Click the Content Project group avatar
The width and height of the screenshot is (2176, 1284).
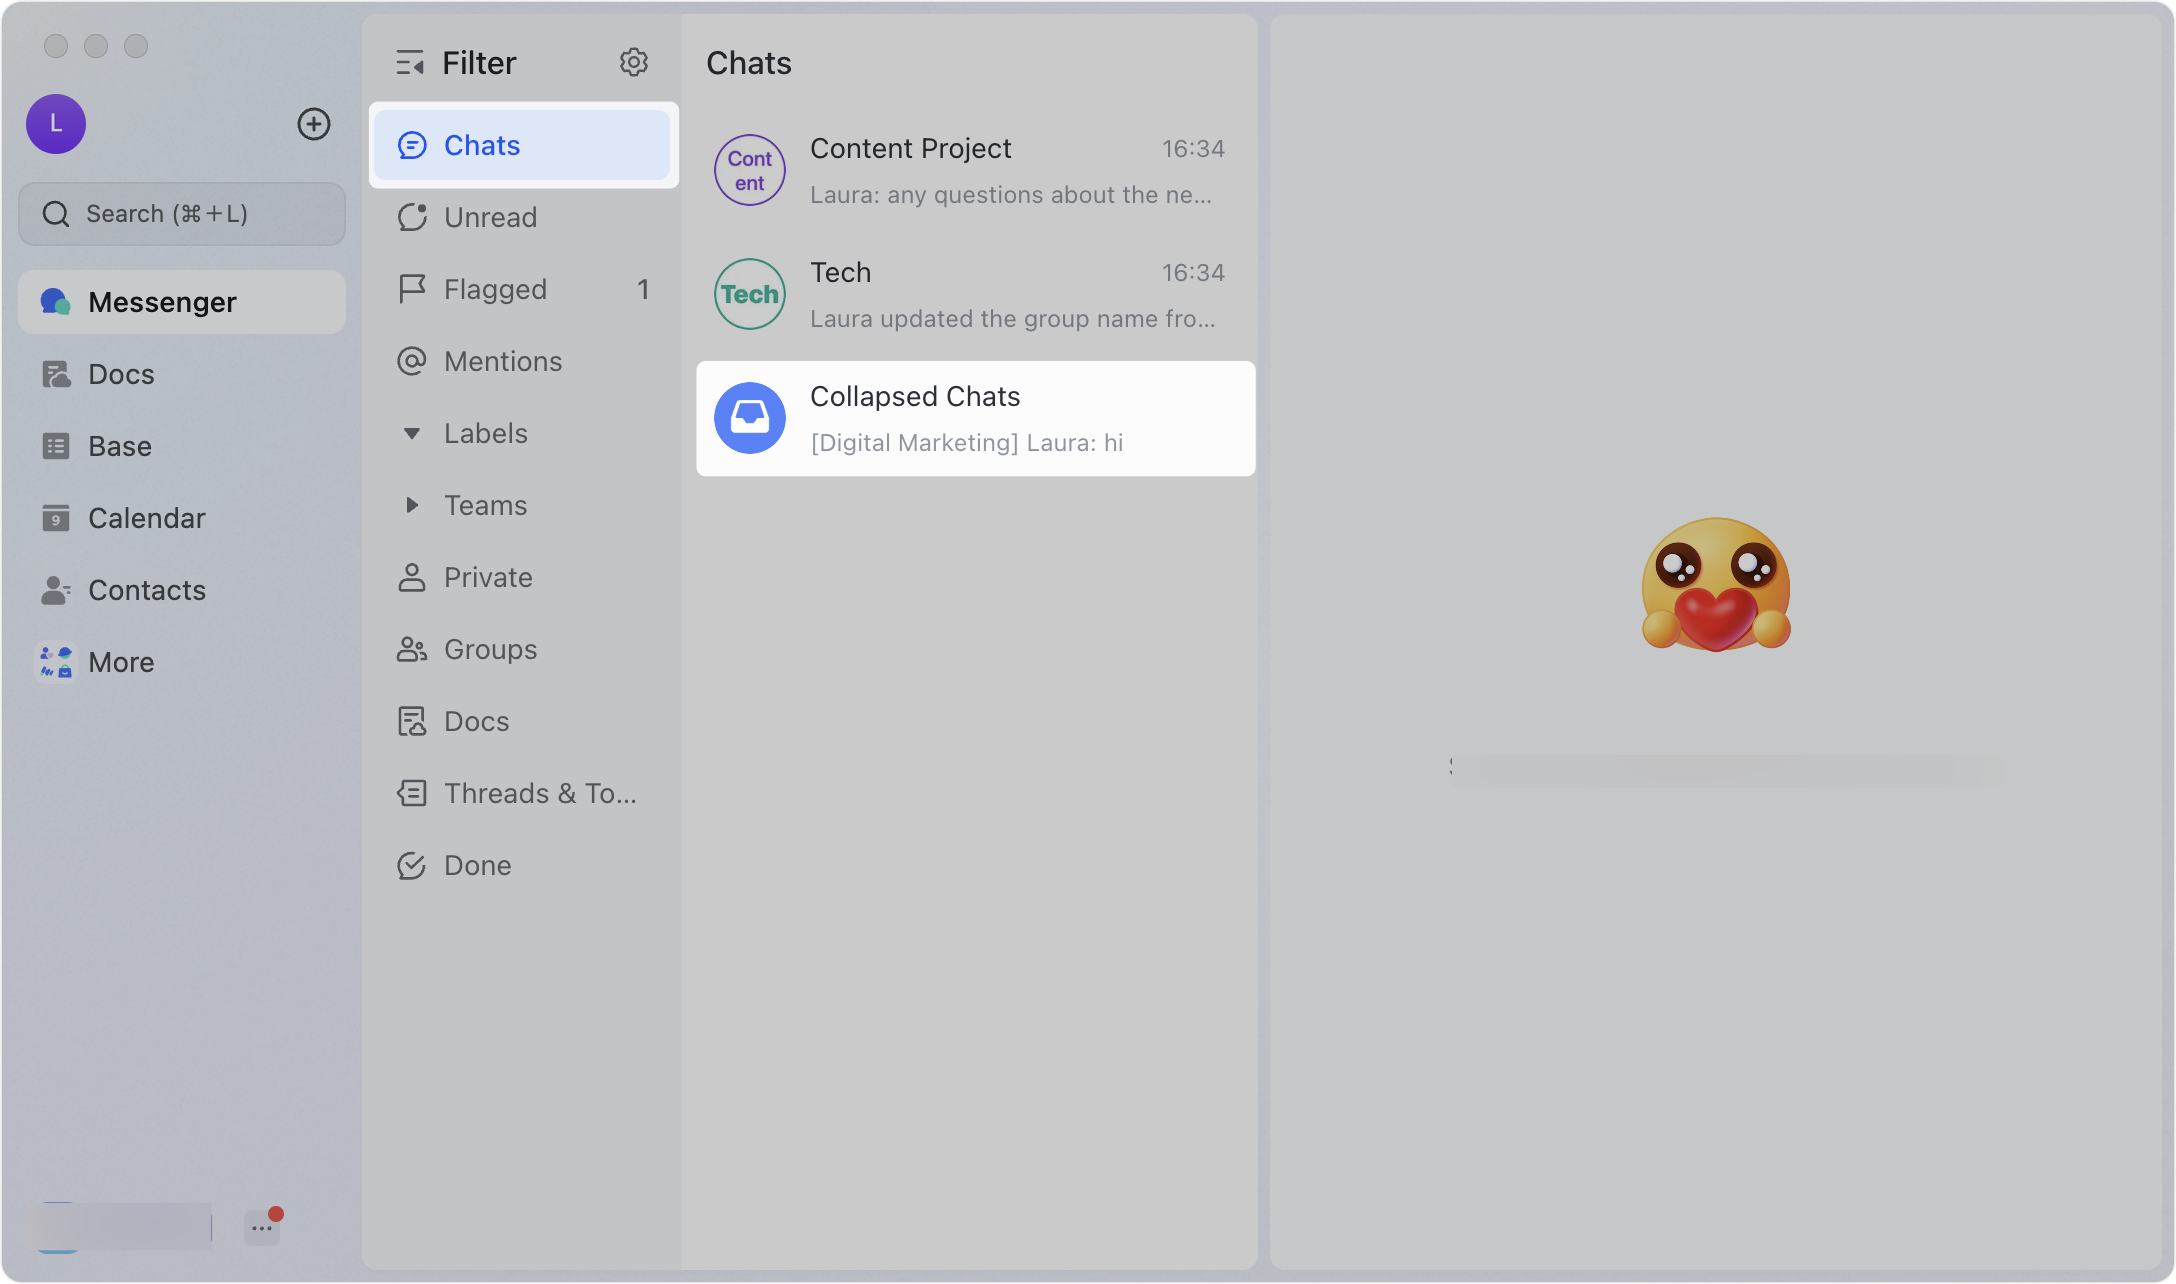coord(750,170)
